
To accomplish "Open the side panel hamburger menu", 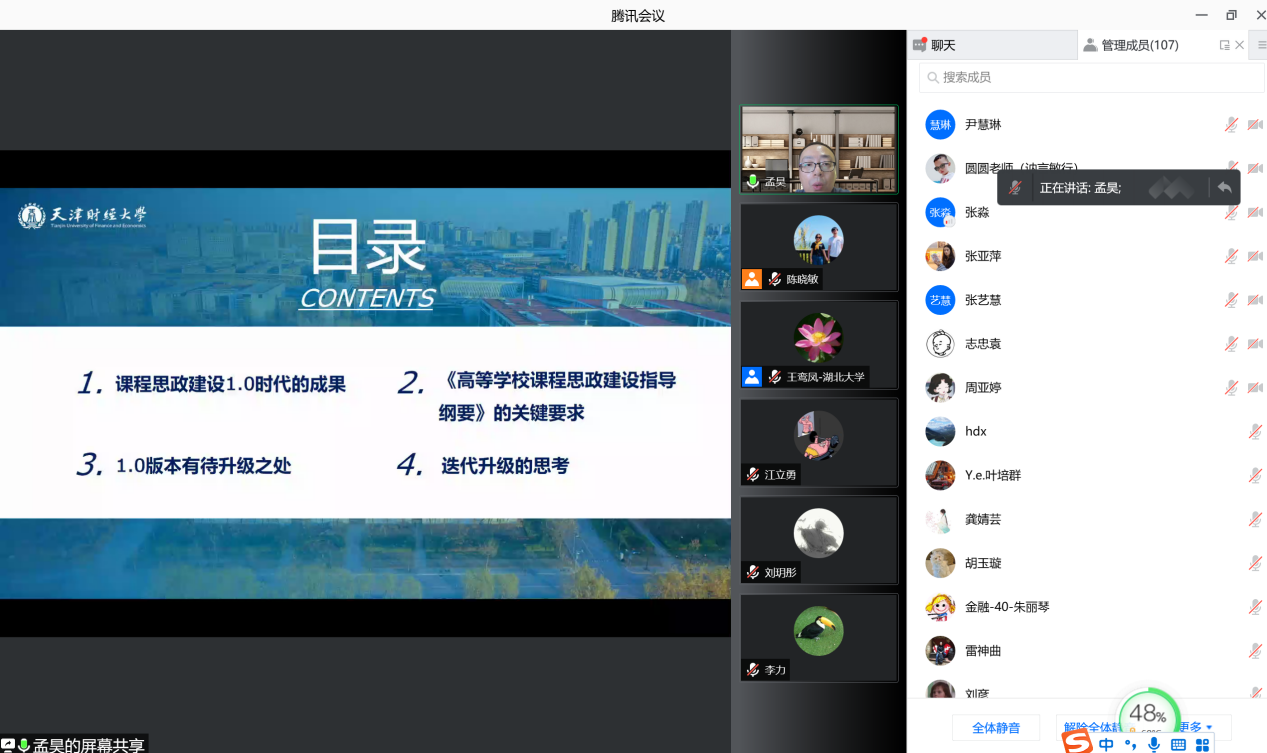I will pos(1261,45).
